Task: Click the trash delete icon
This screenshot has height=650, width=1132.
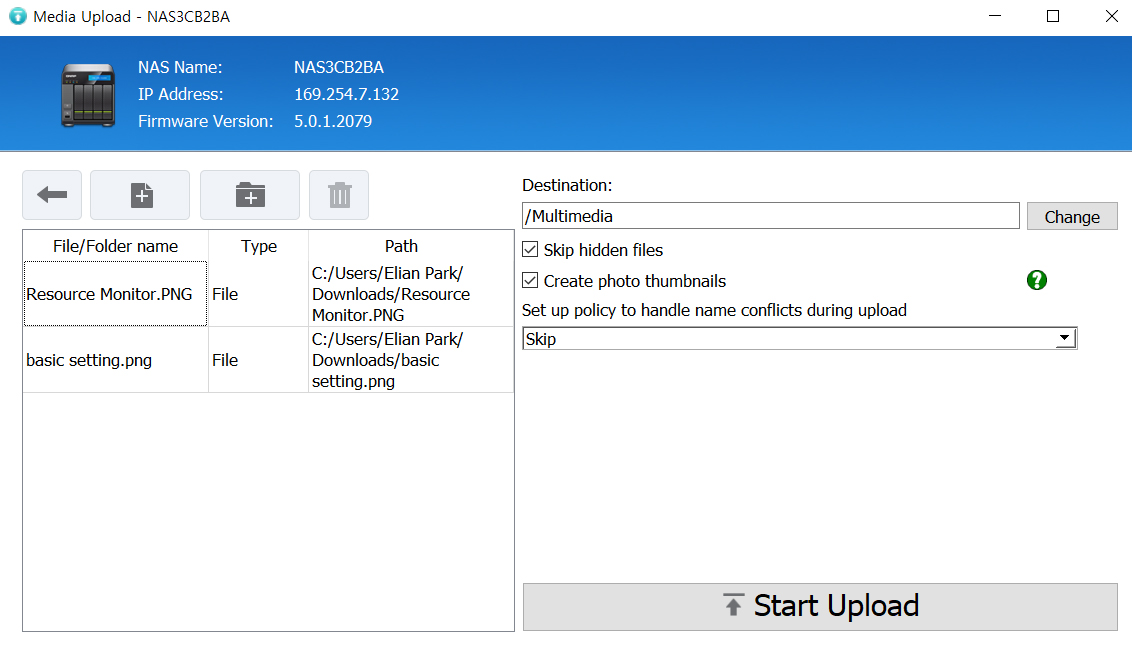Action: (x=339, y=195)
